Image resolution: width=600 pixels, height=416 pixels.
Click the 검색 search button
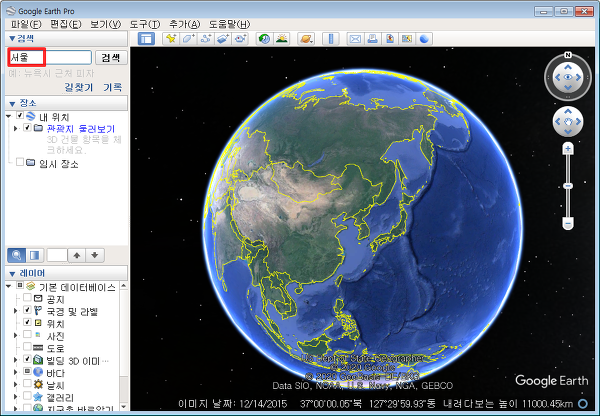point(111,58)
